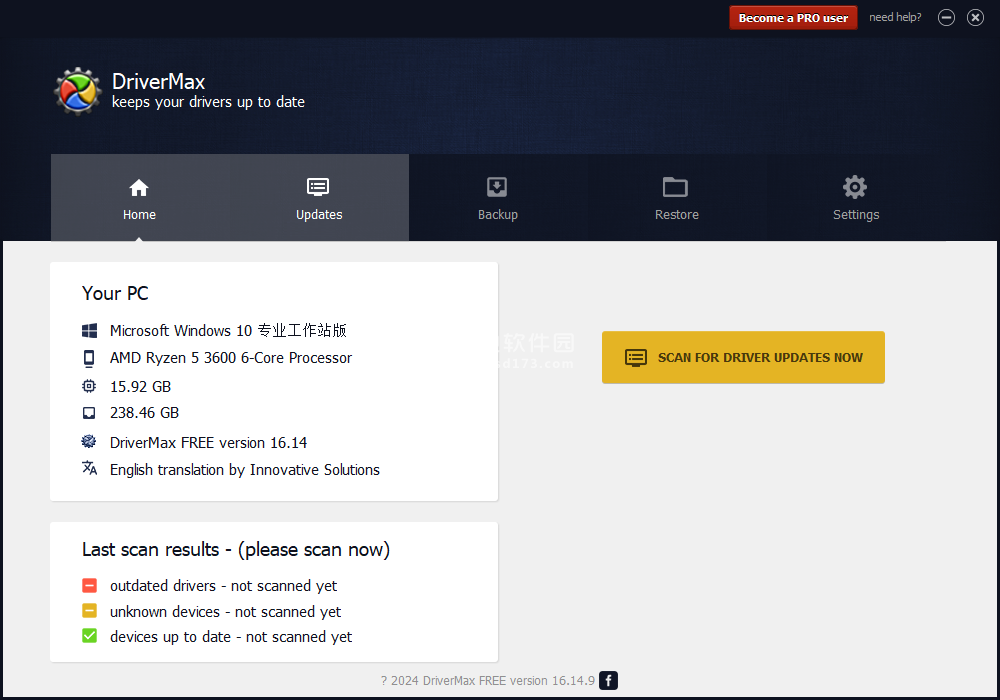Click the red outdated drivers icon
The width and height of the screenshot is (1000, 700).
89,585
